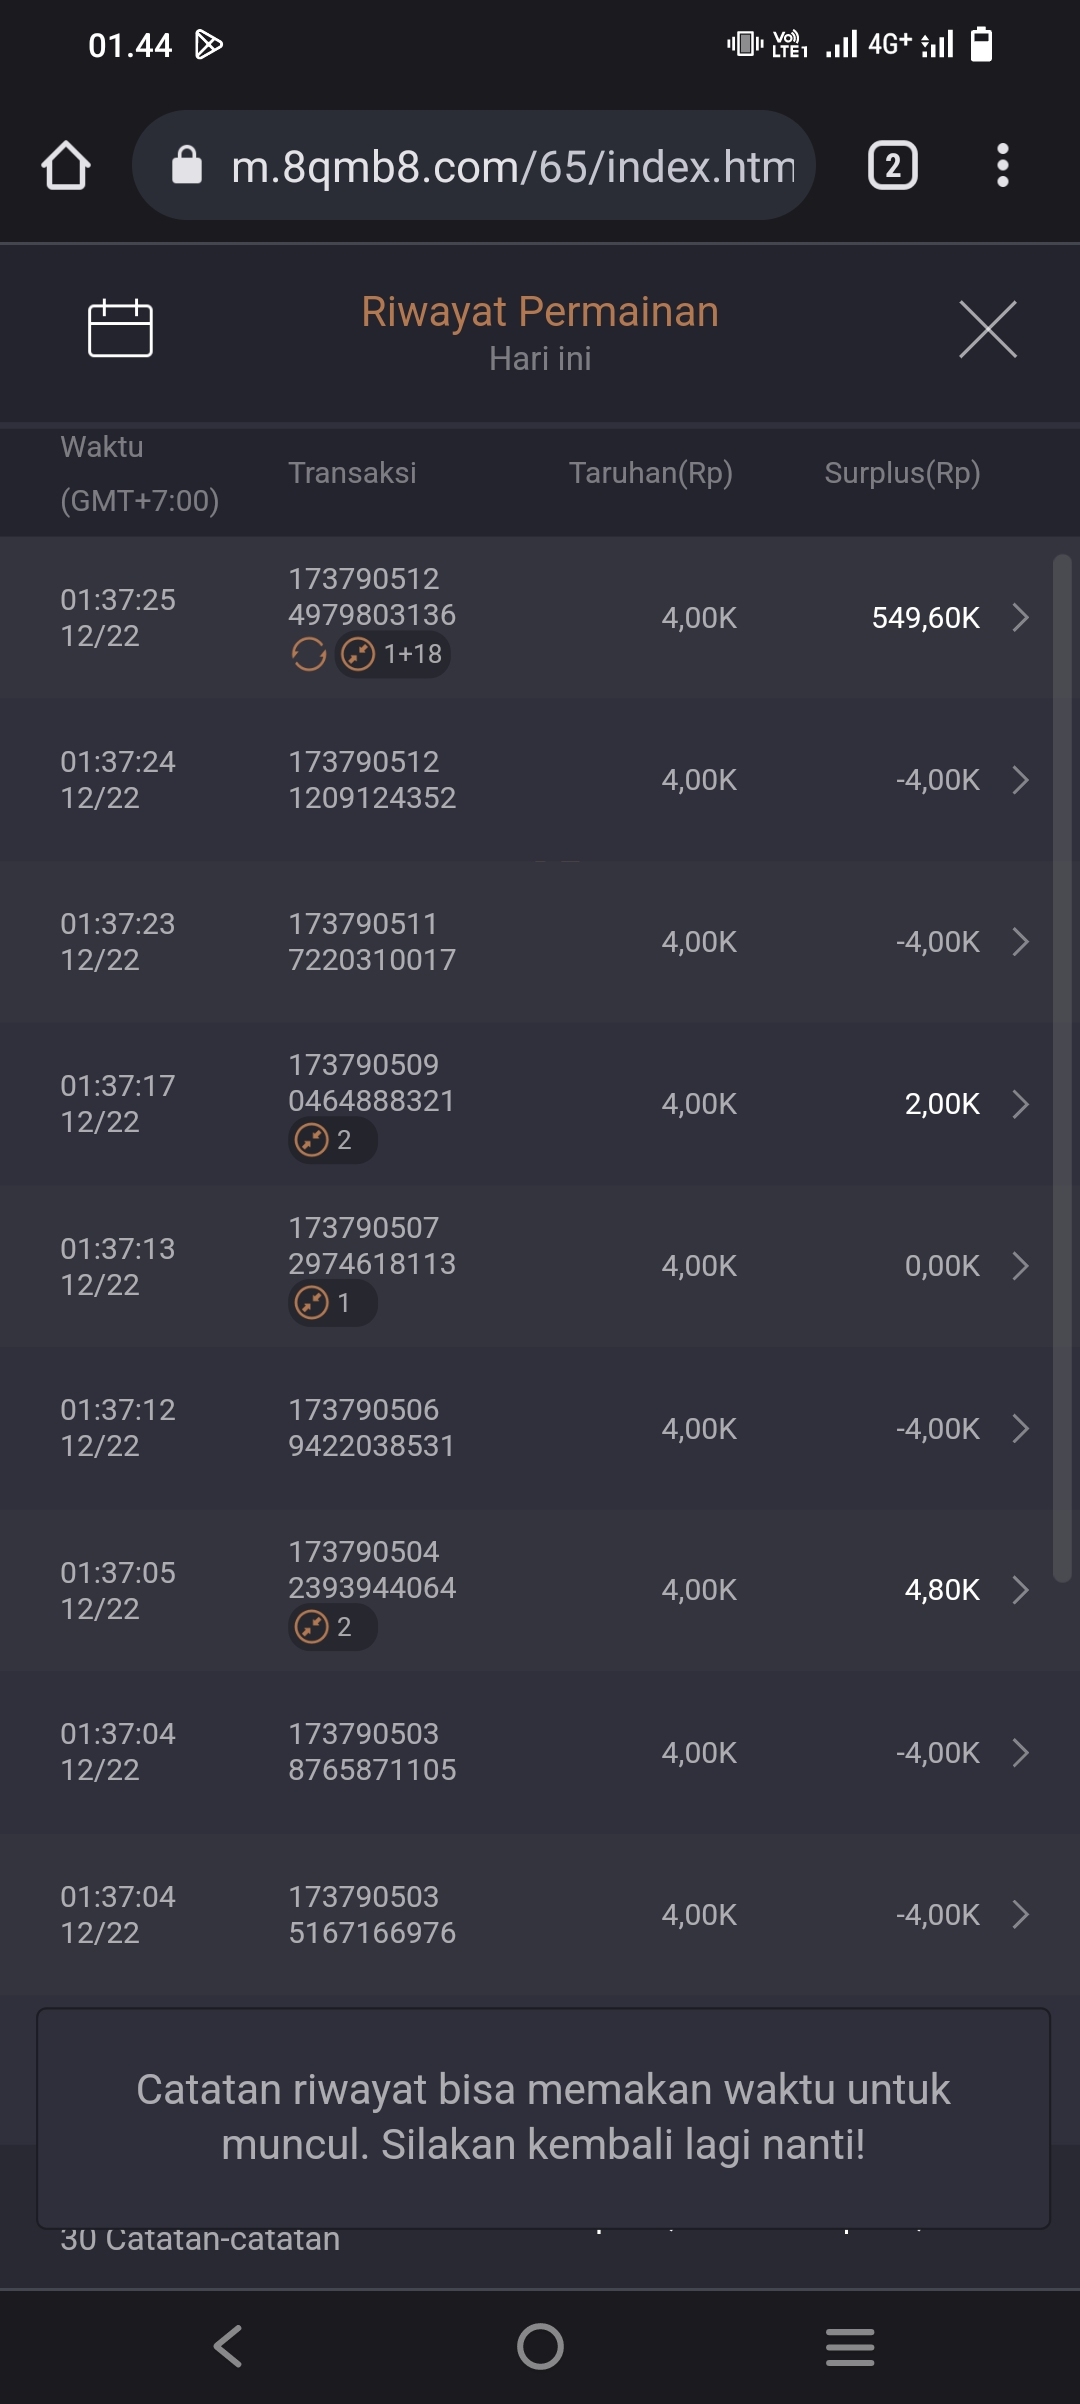1080x2404 pixels.
Task: Tap the free spin badge under 0464888321
Action: (332, 1140)
